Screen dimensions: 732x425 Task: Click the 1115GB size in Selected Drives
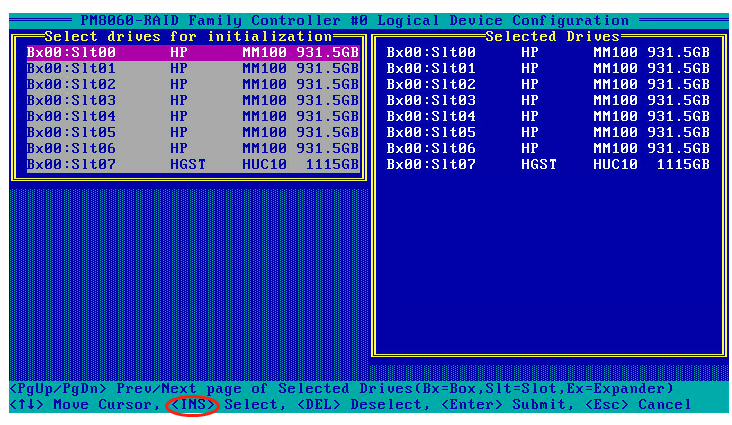pyautogui.click(x=683, y=164)
